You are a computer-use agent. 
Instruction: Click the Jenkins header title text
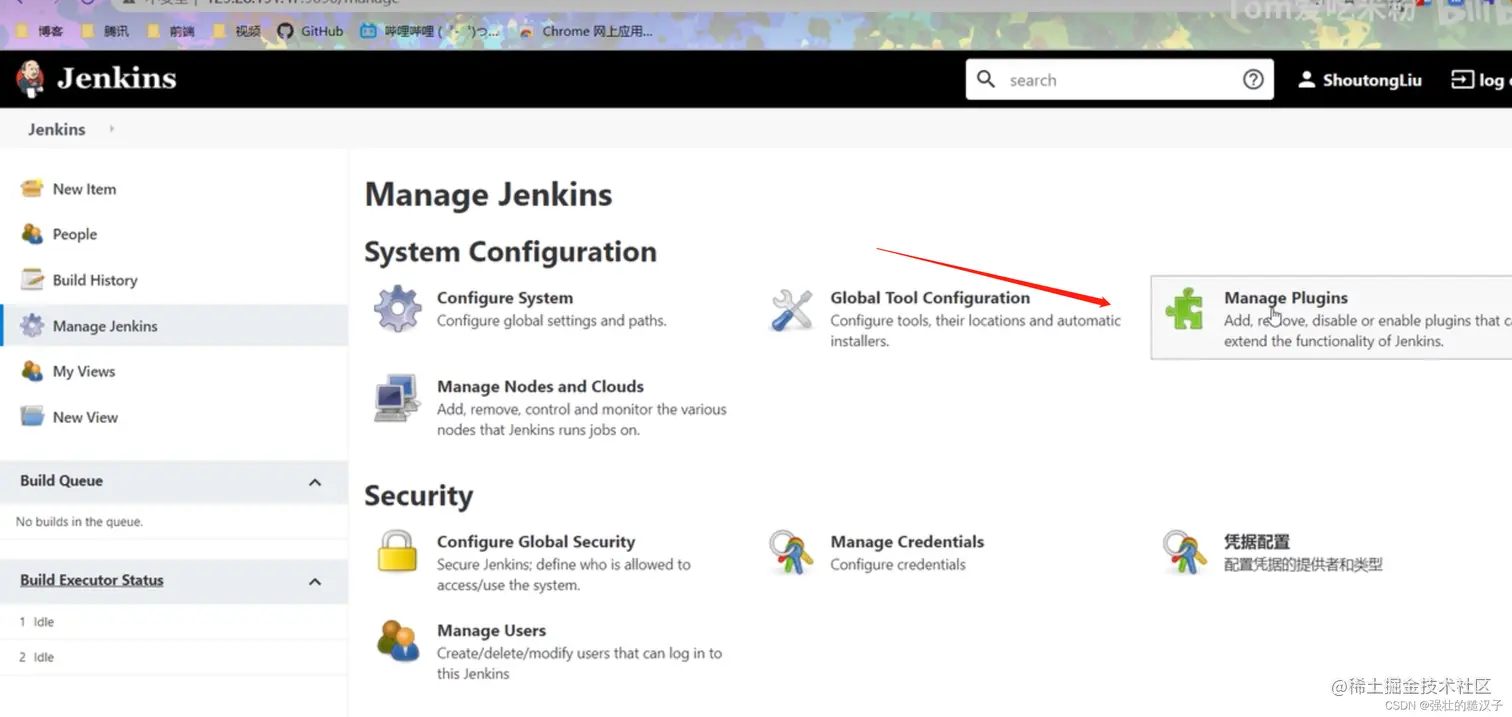tap(117, 78)
